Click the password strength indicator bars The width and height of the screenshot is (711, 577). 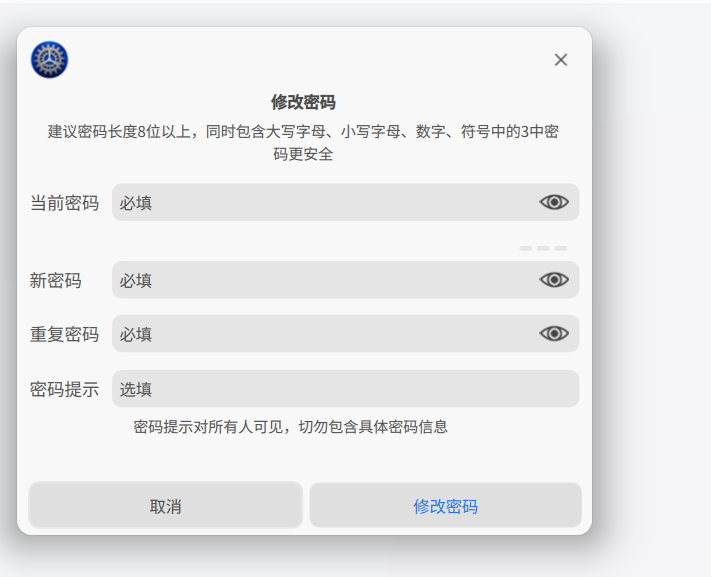pyautogui.click(x=543, y=248)
